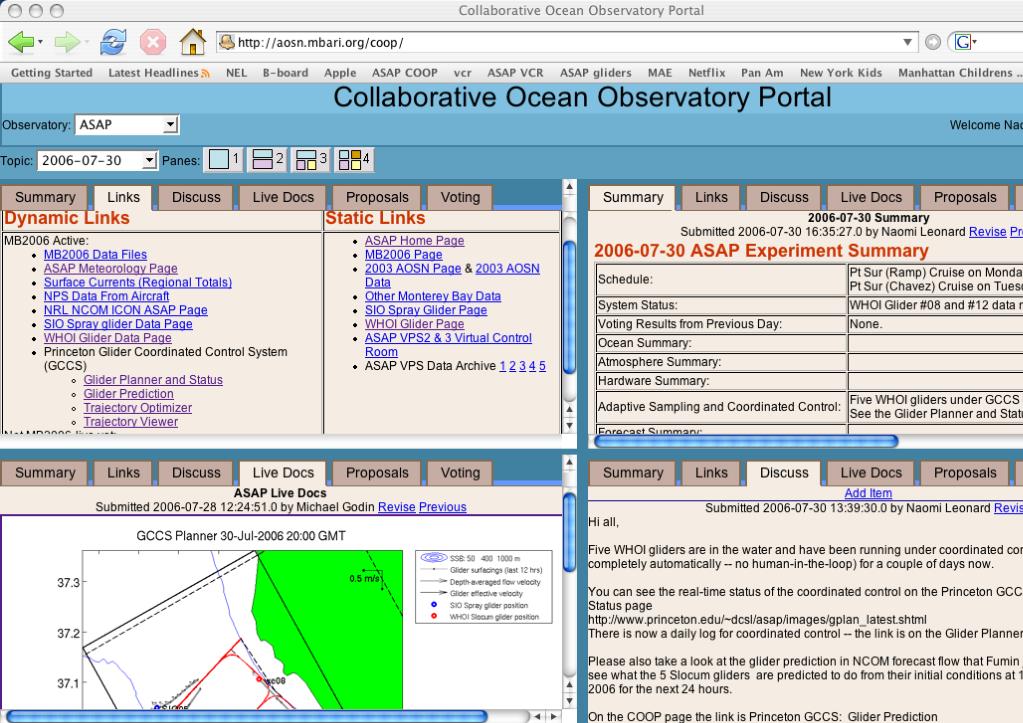Open the ASAP COOP bookmark
Screen dimensions: 1023x723
click(405, 73)
